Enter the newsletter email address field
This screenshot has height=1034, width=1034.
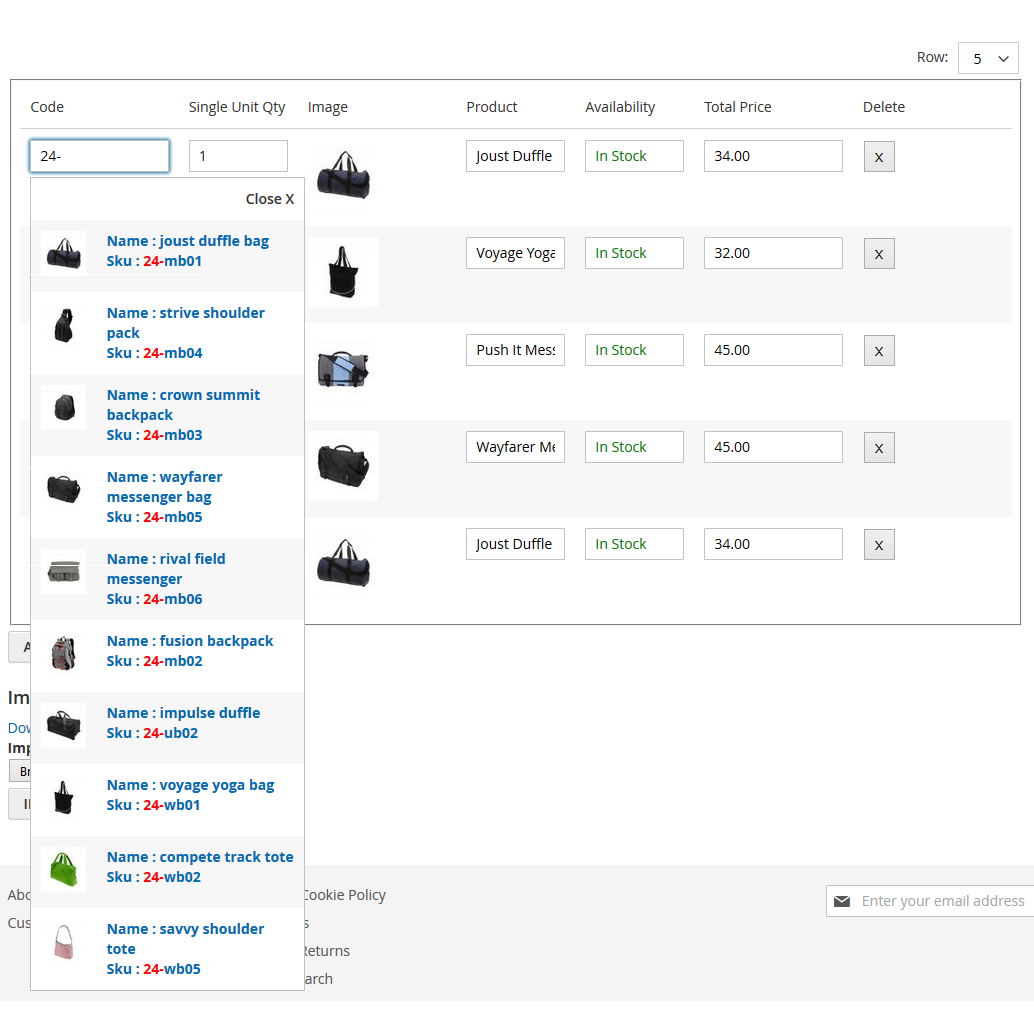[942, 901]
